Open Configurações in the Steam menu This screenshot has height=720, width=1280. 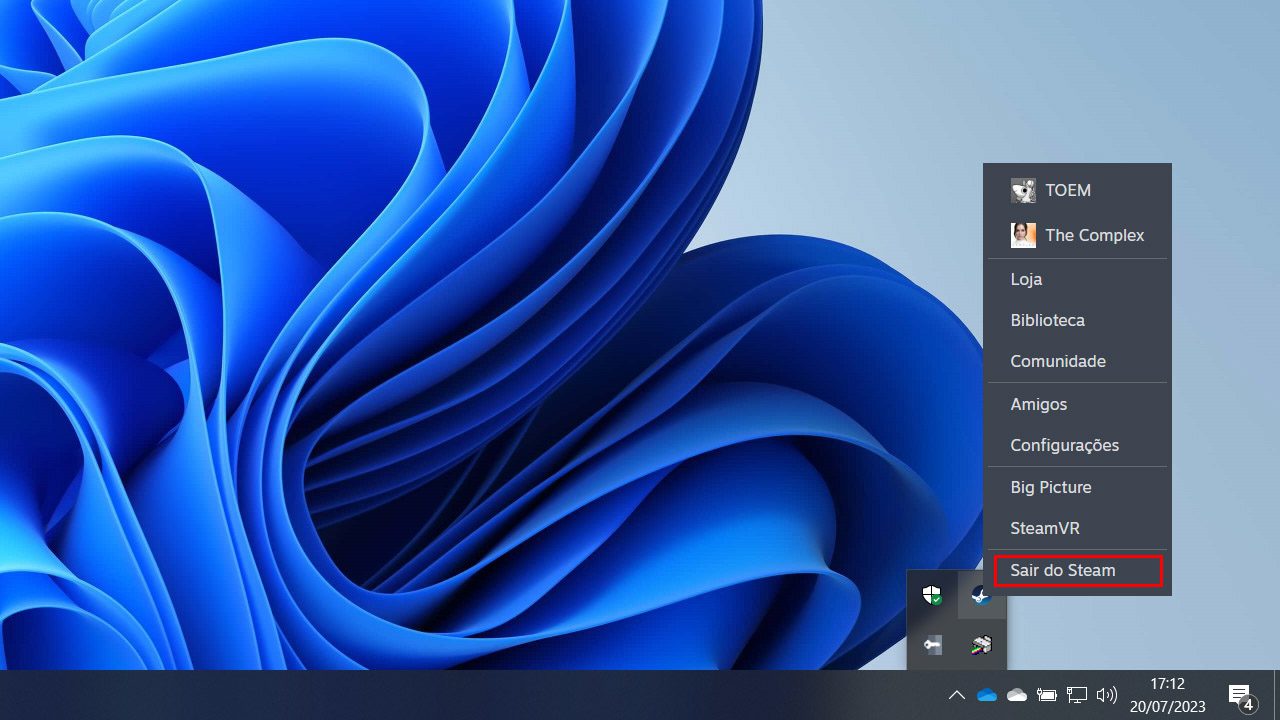point(1077,445)
